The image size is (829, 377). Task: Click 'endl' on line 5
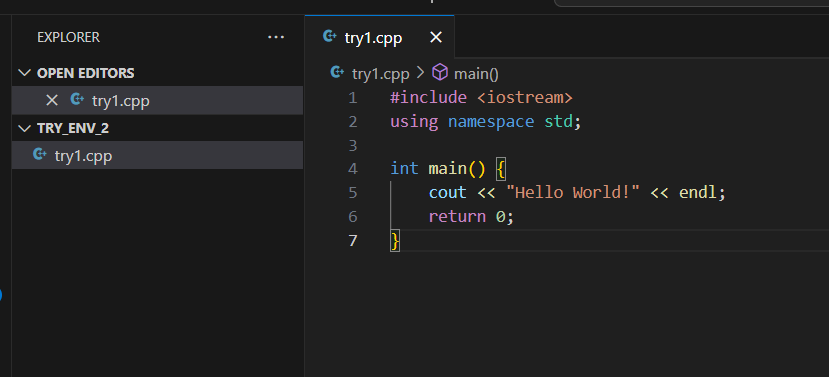(698, 192)
